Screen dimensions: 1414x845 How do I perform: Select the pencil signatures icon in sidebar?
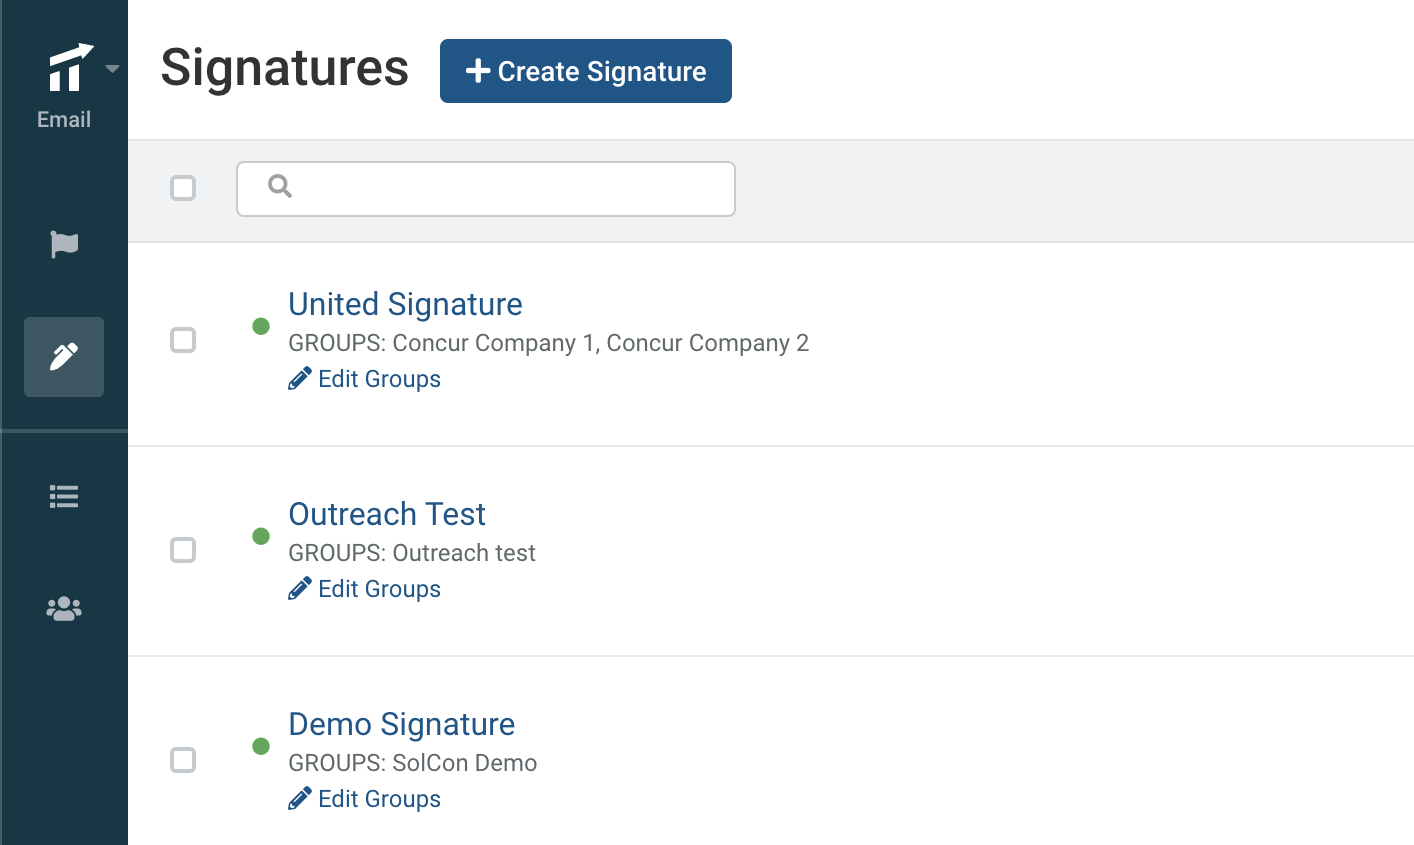coord(64,357)
